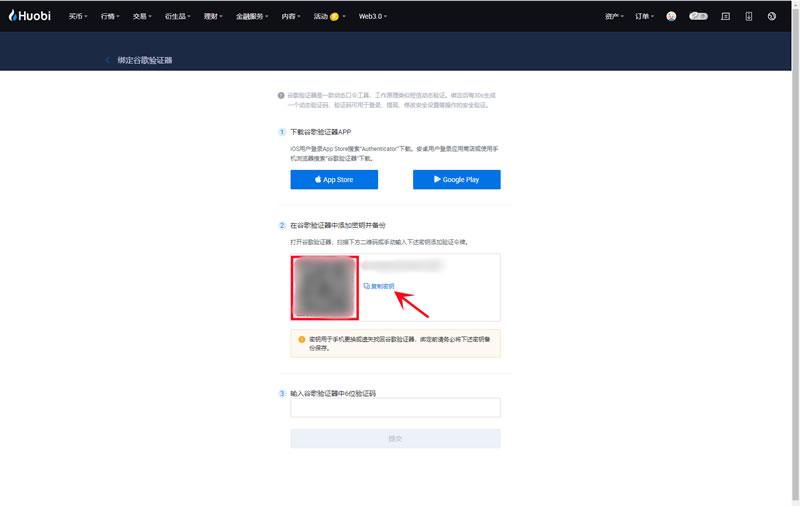Click the Huobi logo

click(x=30, y=16)
